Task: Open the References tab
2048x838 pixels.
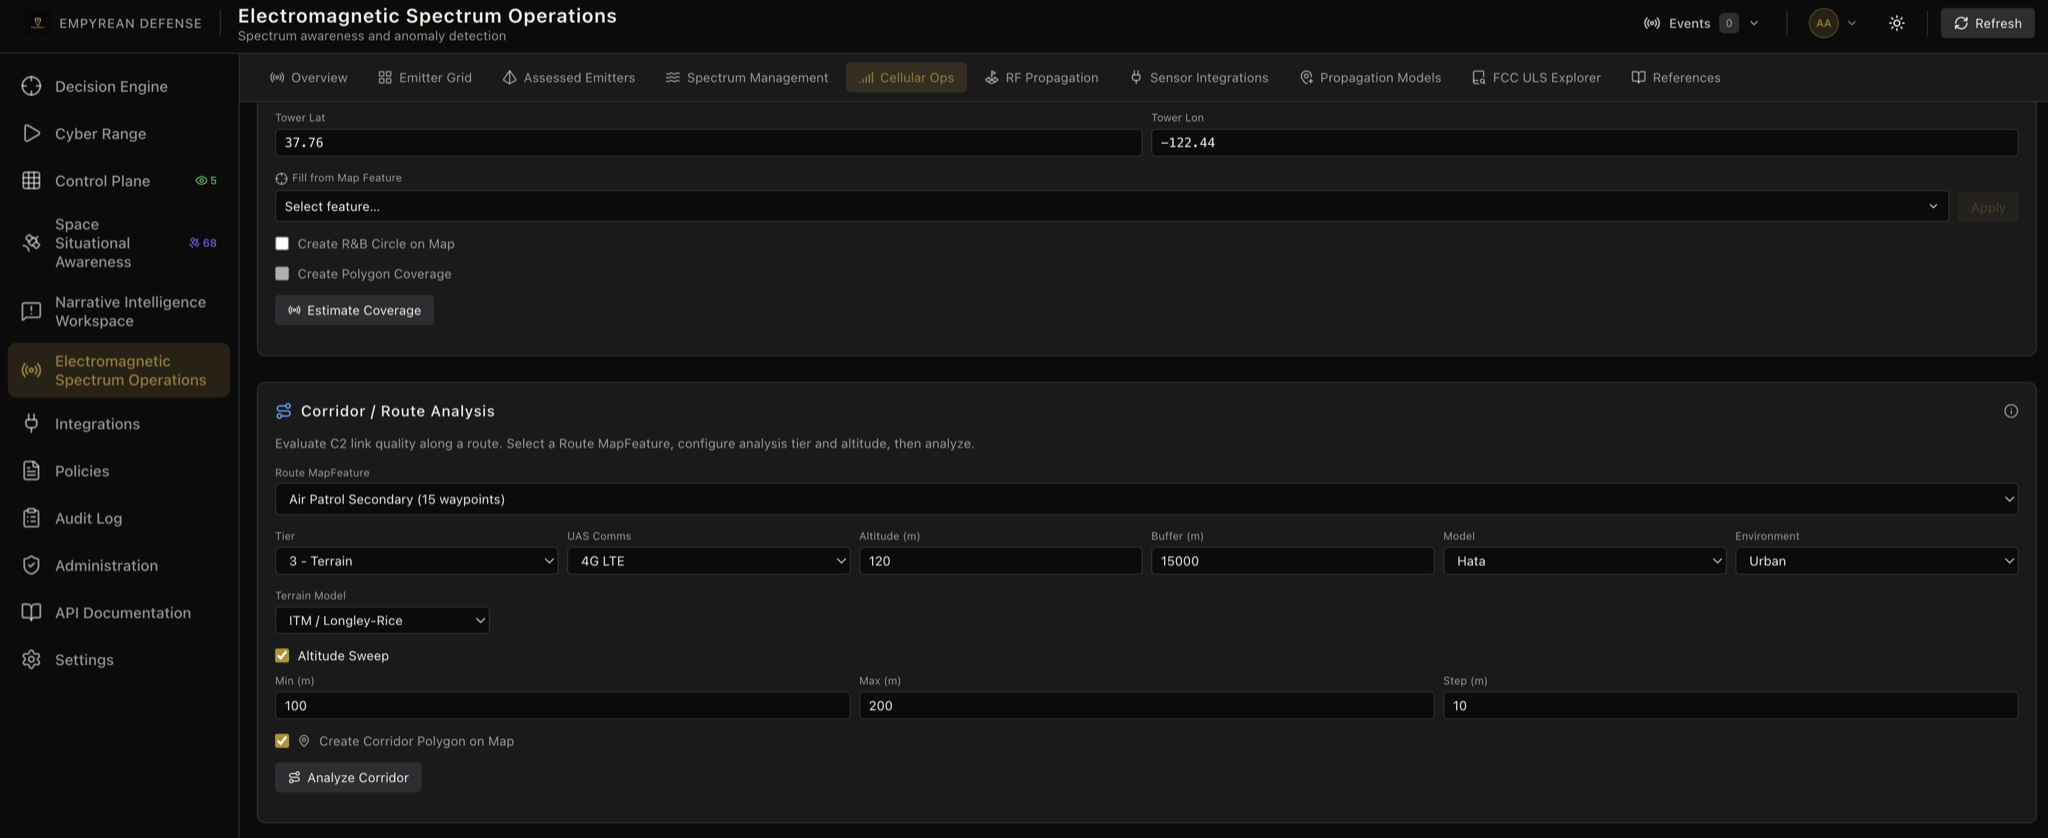Action: [1675, 77]
